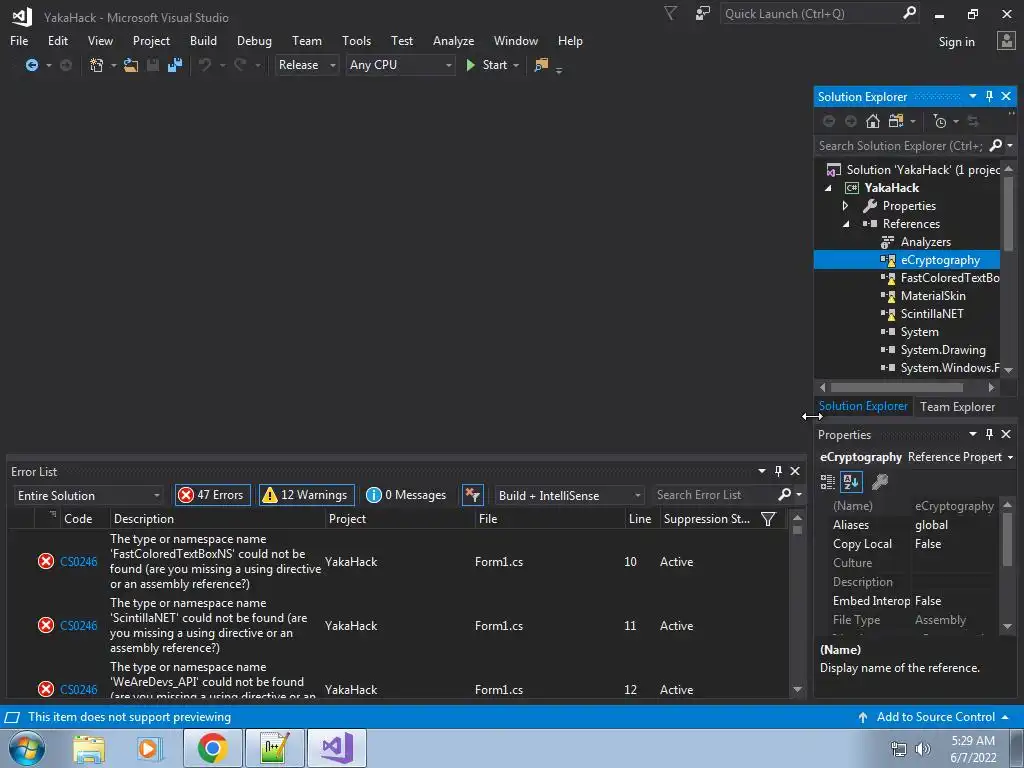Click the Save All icon in toolbar
The image size is (1024, 768).
pyautogui.click(x=174, y=65)
